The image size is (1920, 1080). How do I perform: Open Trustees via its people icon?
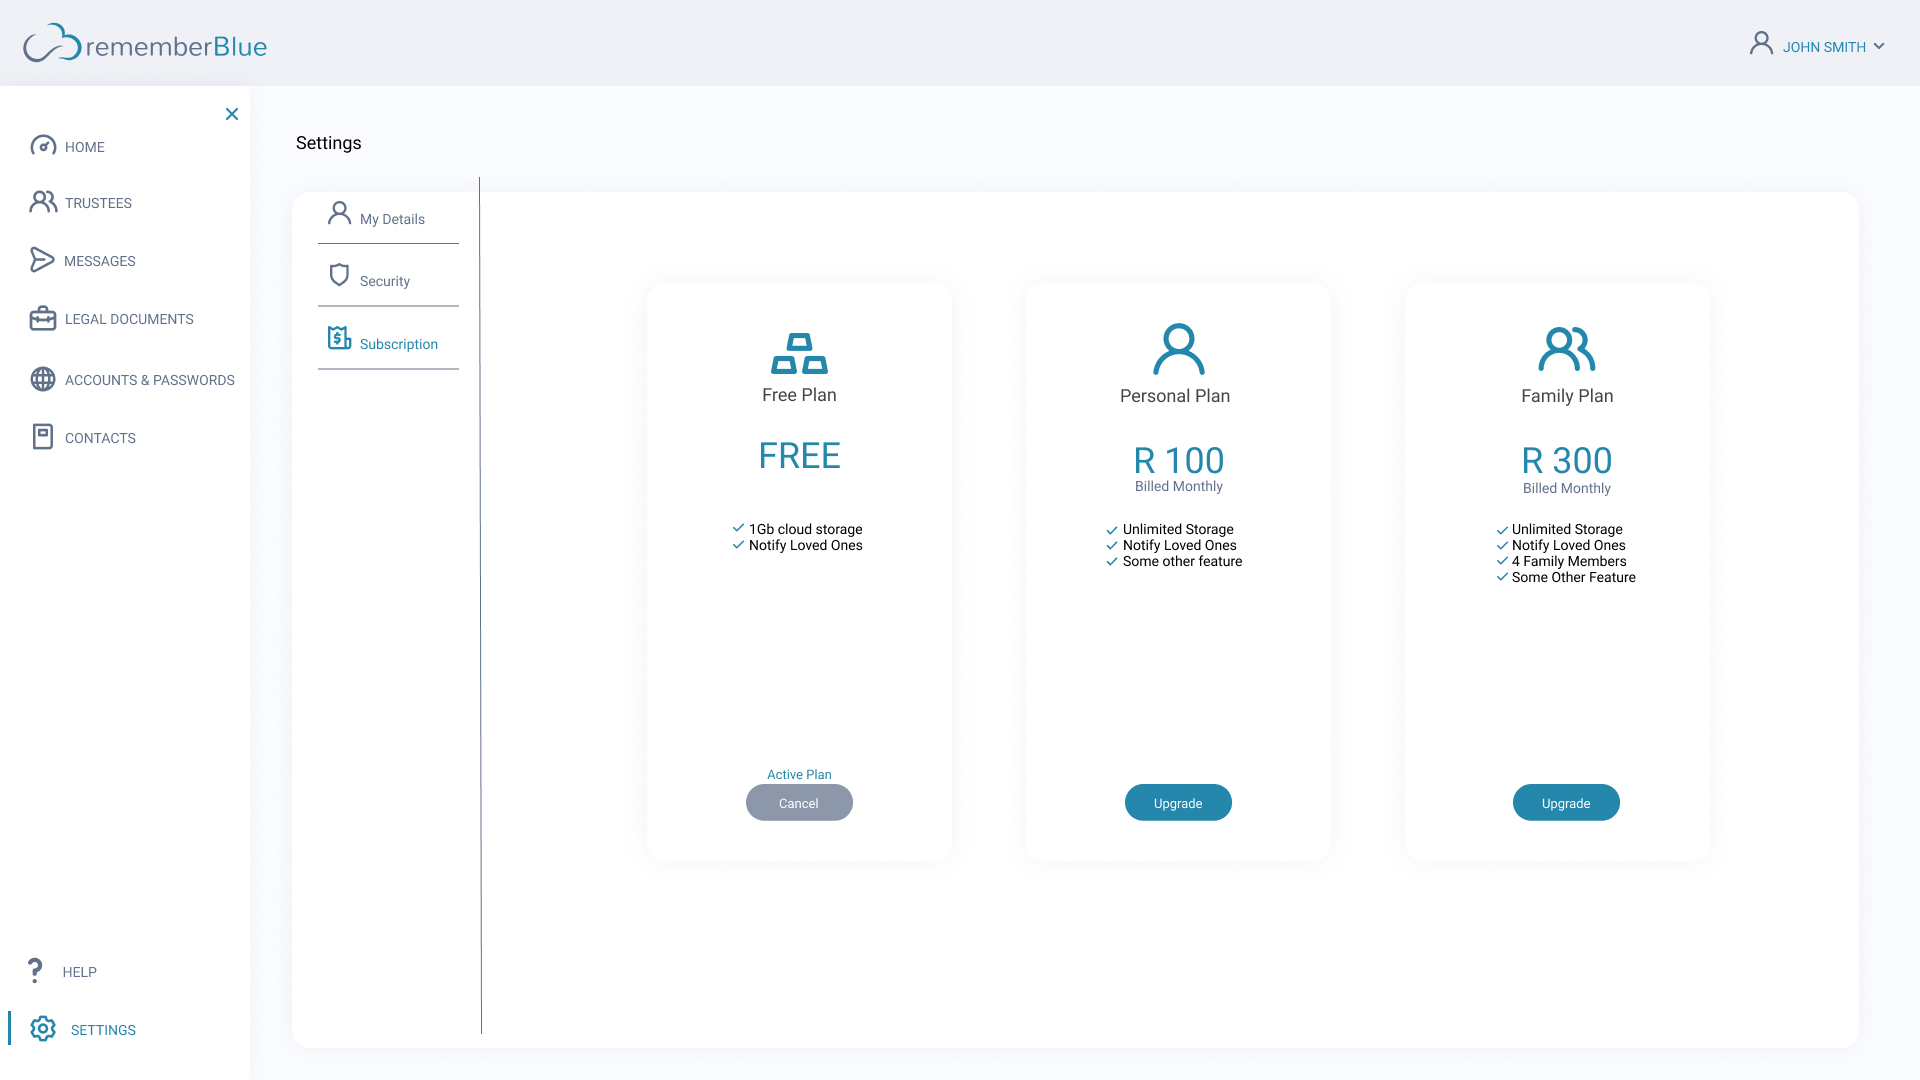click(x=43, y=202)
